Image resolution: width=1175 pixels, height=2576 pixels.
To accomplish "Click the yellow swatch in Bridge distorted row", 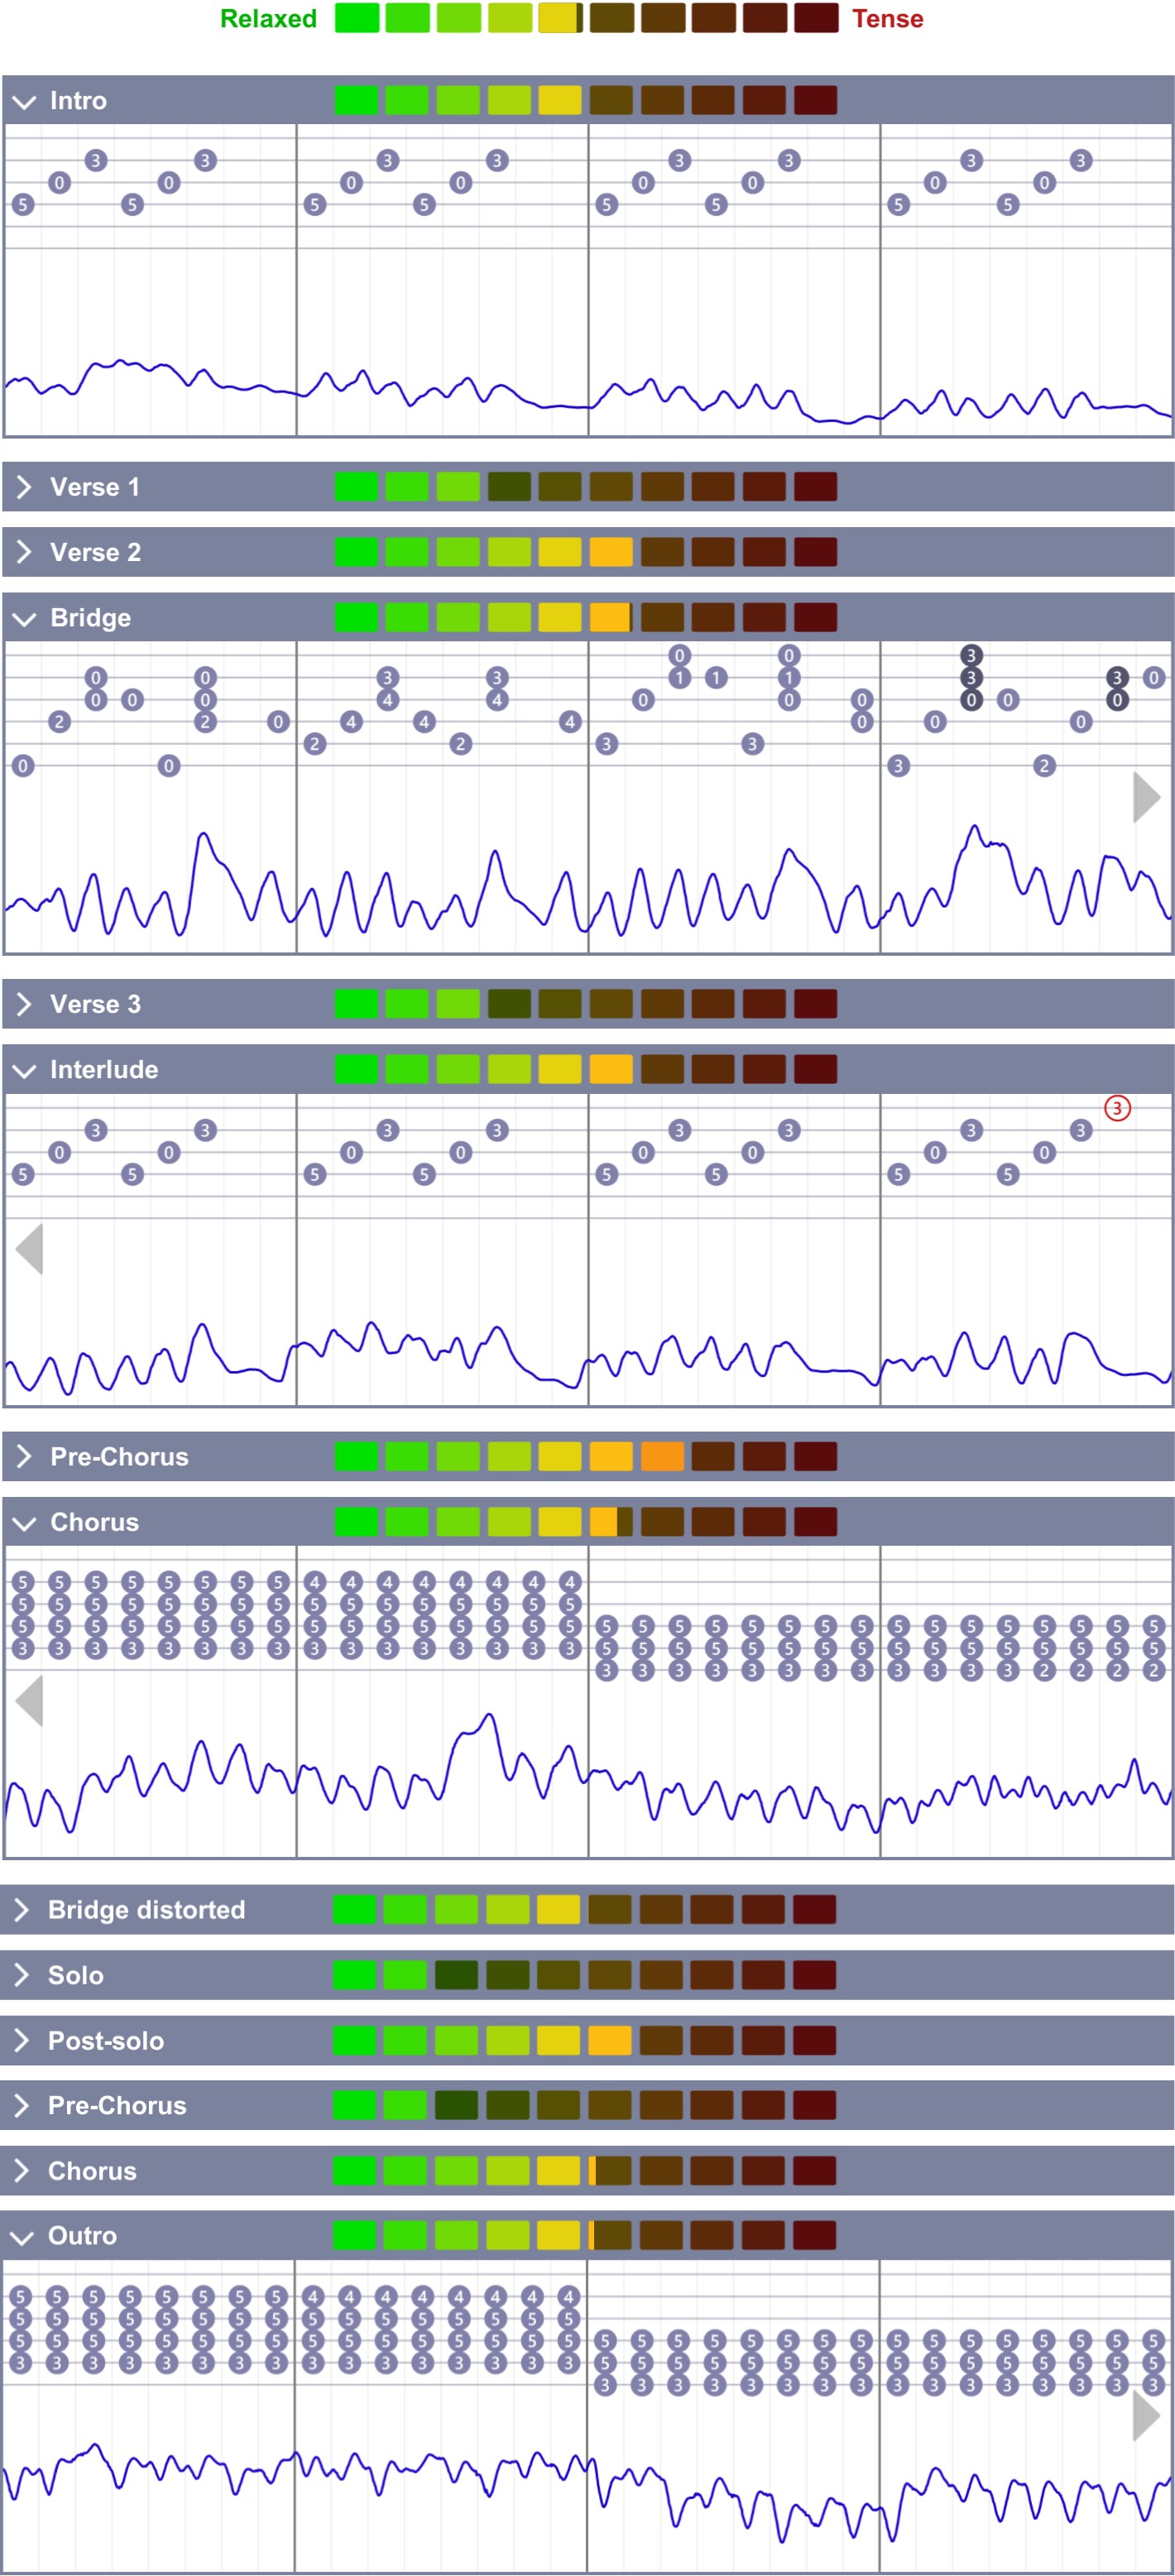I will (x=558, y=1910).
